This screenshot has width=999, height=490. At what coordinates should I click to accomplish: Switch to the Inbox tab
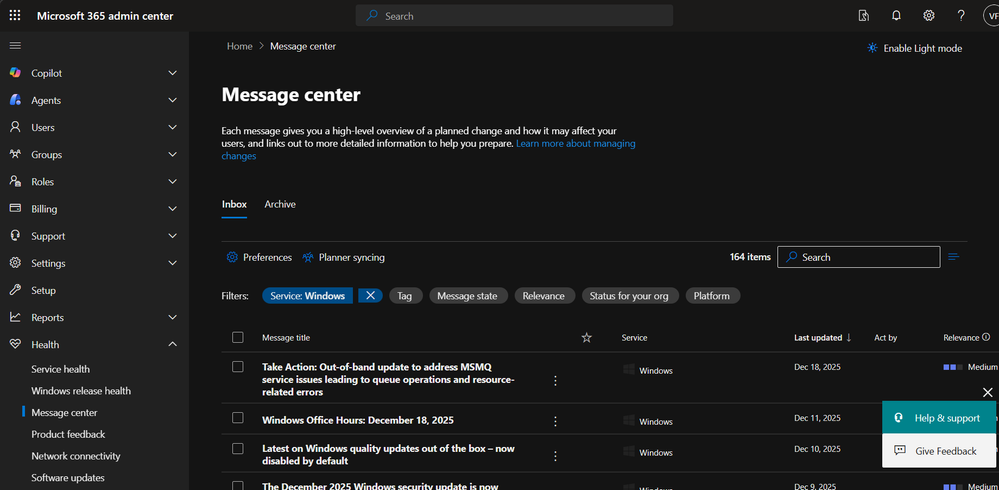point(234,205)
